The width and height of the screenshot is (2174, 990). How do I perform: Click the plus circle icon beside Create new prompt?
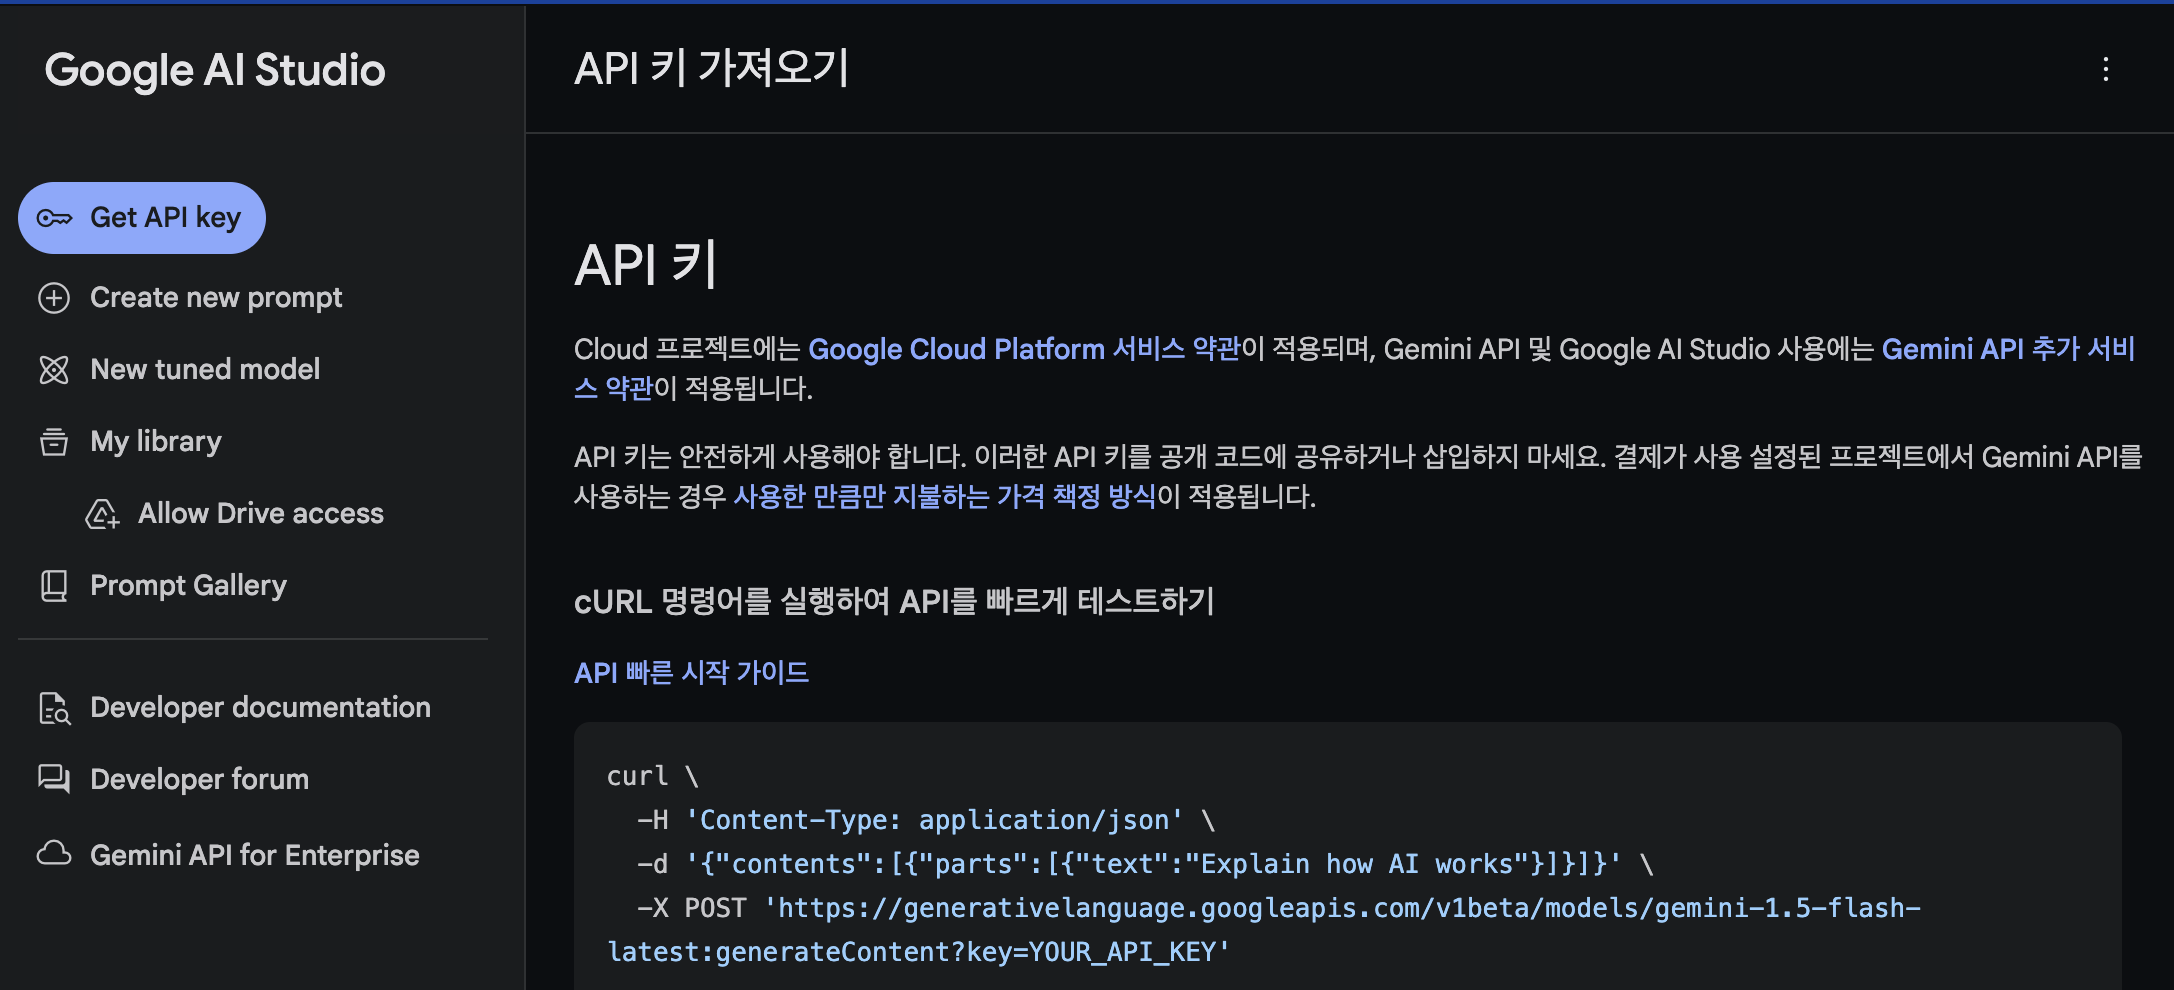click(54, 298)
